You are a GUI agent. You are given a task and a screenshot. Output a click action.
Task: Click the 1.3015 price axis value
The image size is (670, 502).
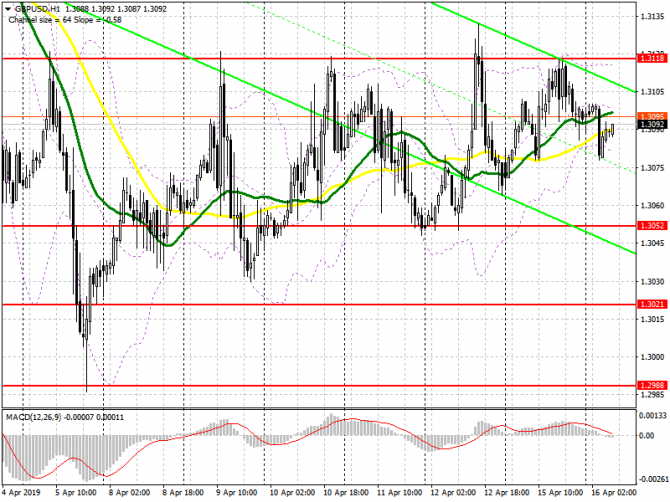pos(652,319)
